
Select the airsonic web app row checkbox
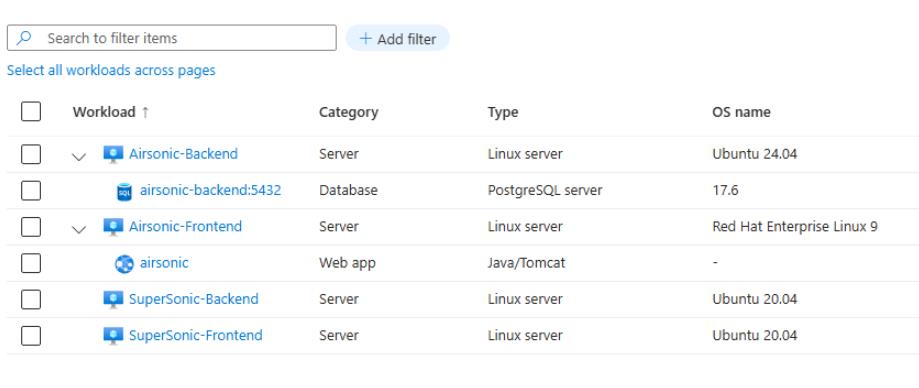(x=31, y=263)
